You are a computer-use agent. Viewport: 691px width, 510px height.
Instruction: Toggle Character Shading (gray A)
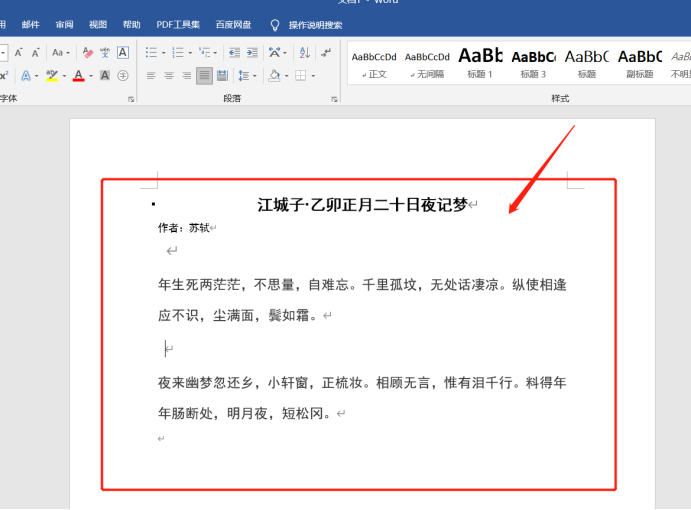coord(105,76)
